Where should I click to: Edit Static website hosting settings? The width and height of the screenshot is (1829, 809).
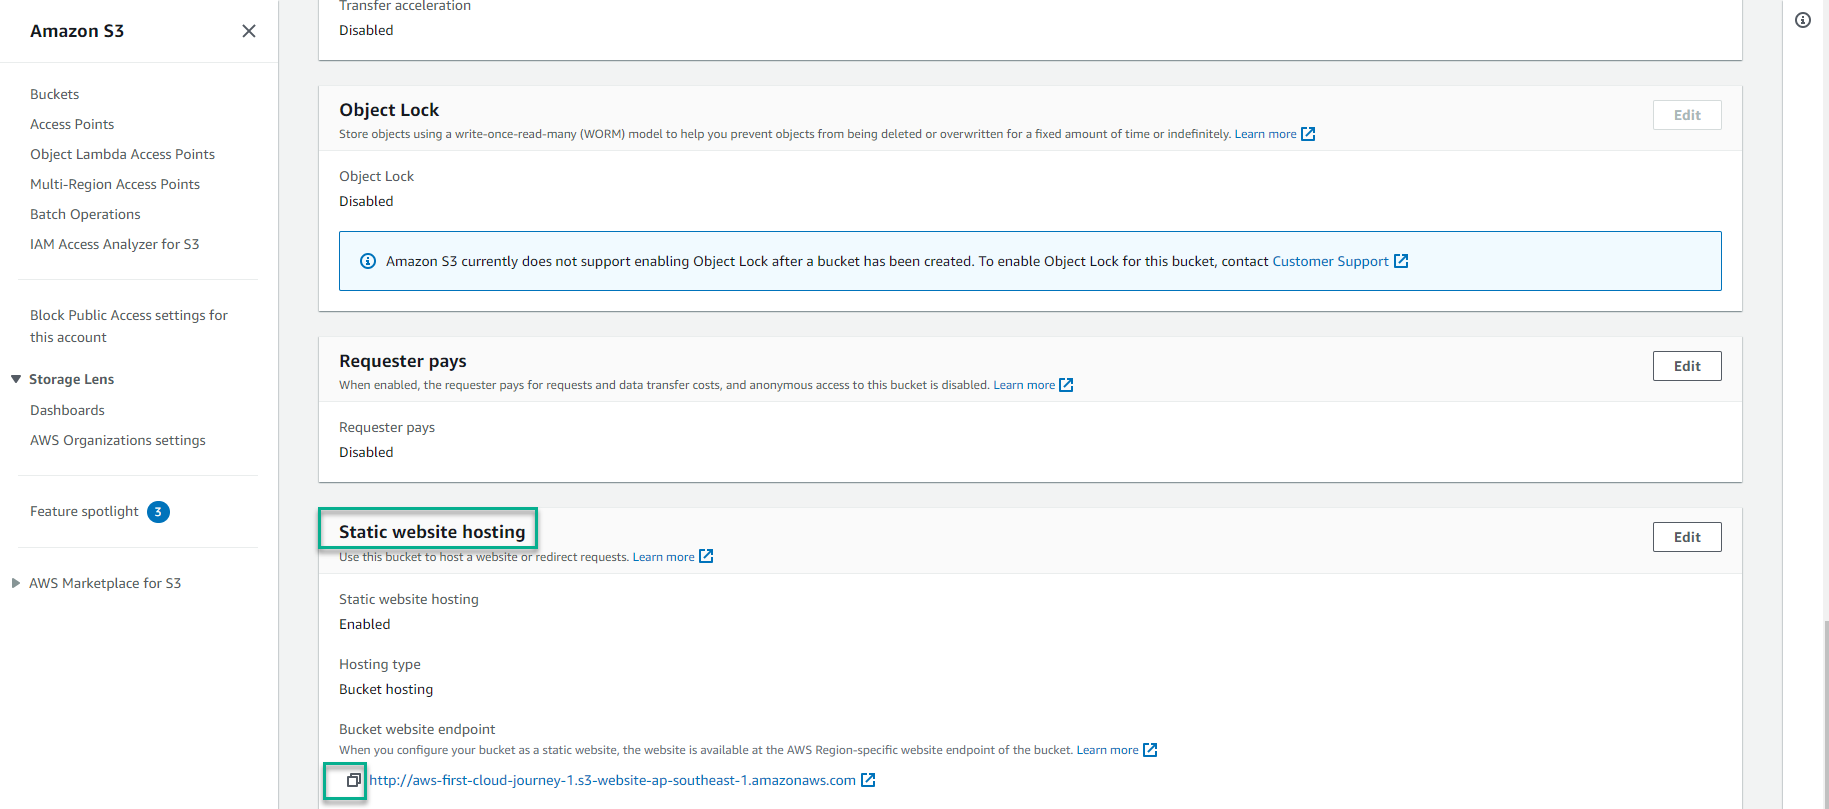coord(1687,537)
